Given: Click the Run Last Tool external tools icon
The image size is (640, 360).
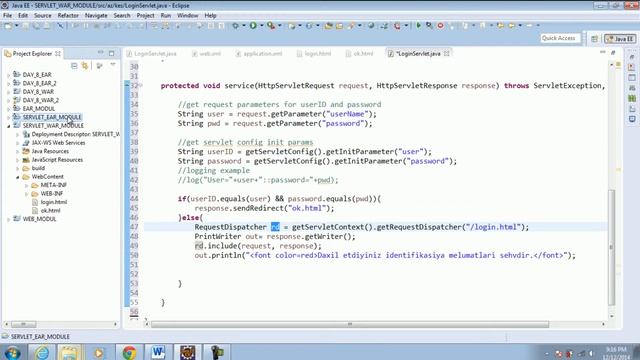Looking at the screenshot, I should [x=271, y=26].
